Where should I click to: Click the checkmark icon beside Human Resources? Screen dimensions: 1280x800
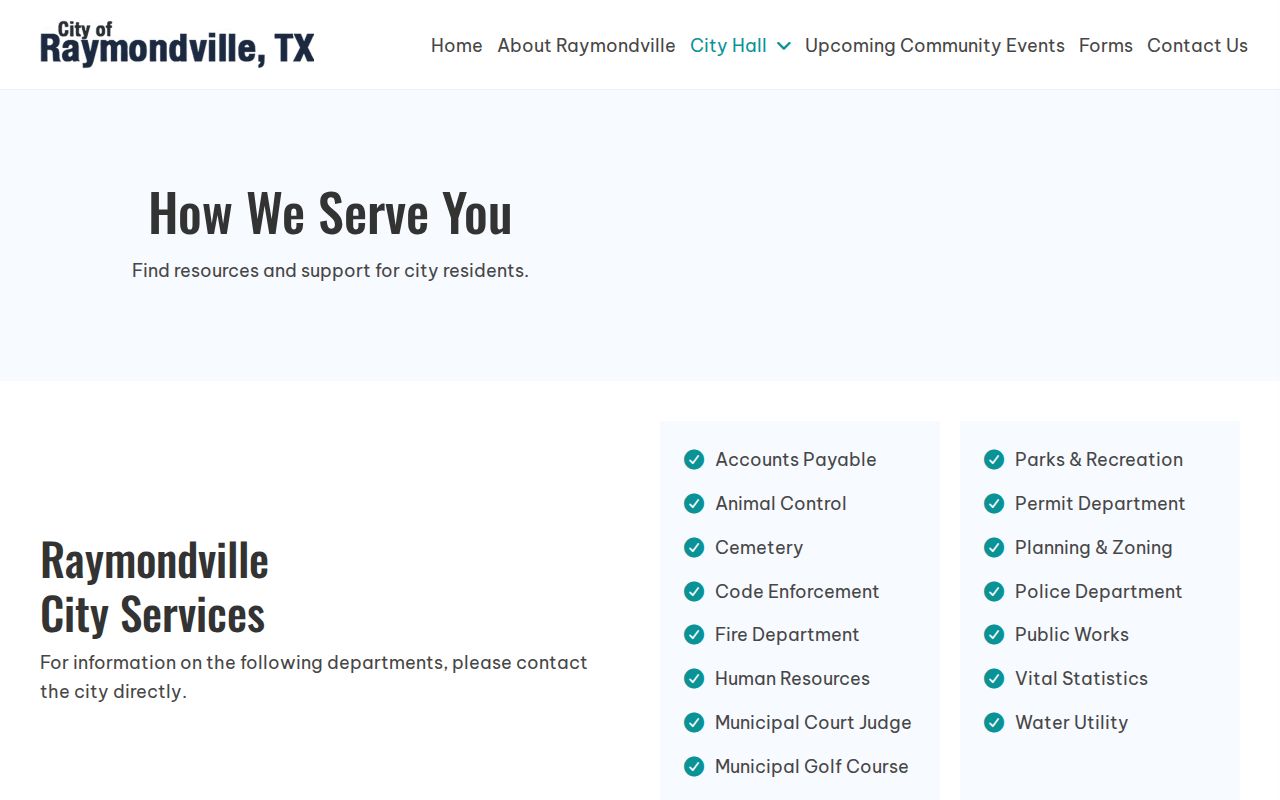click(x=694, y=678)
